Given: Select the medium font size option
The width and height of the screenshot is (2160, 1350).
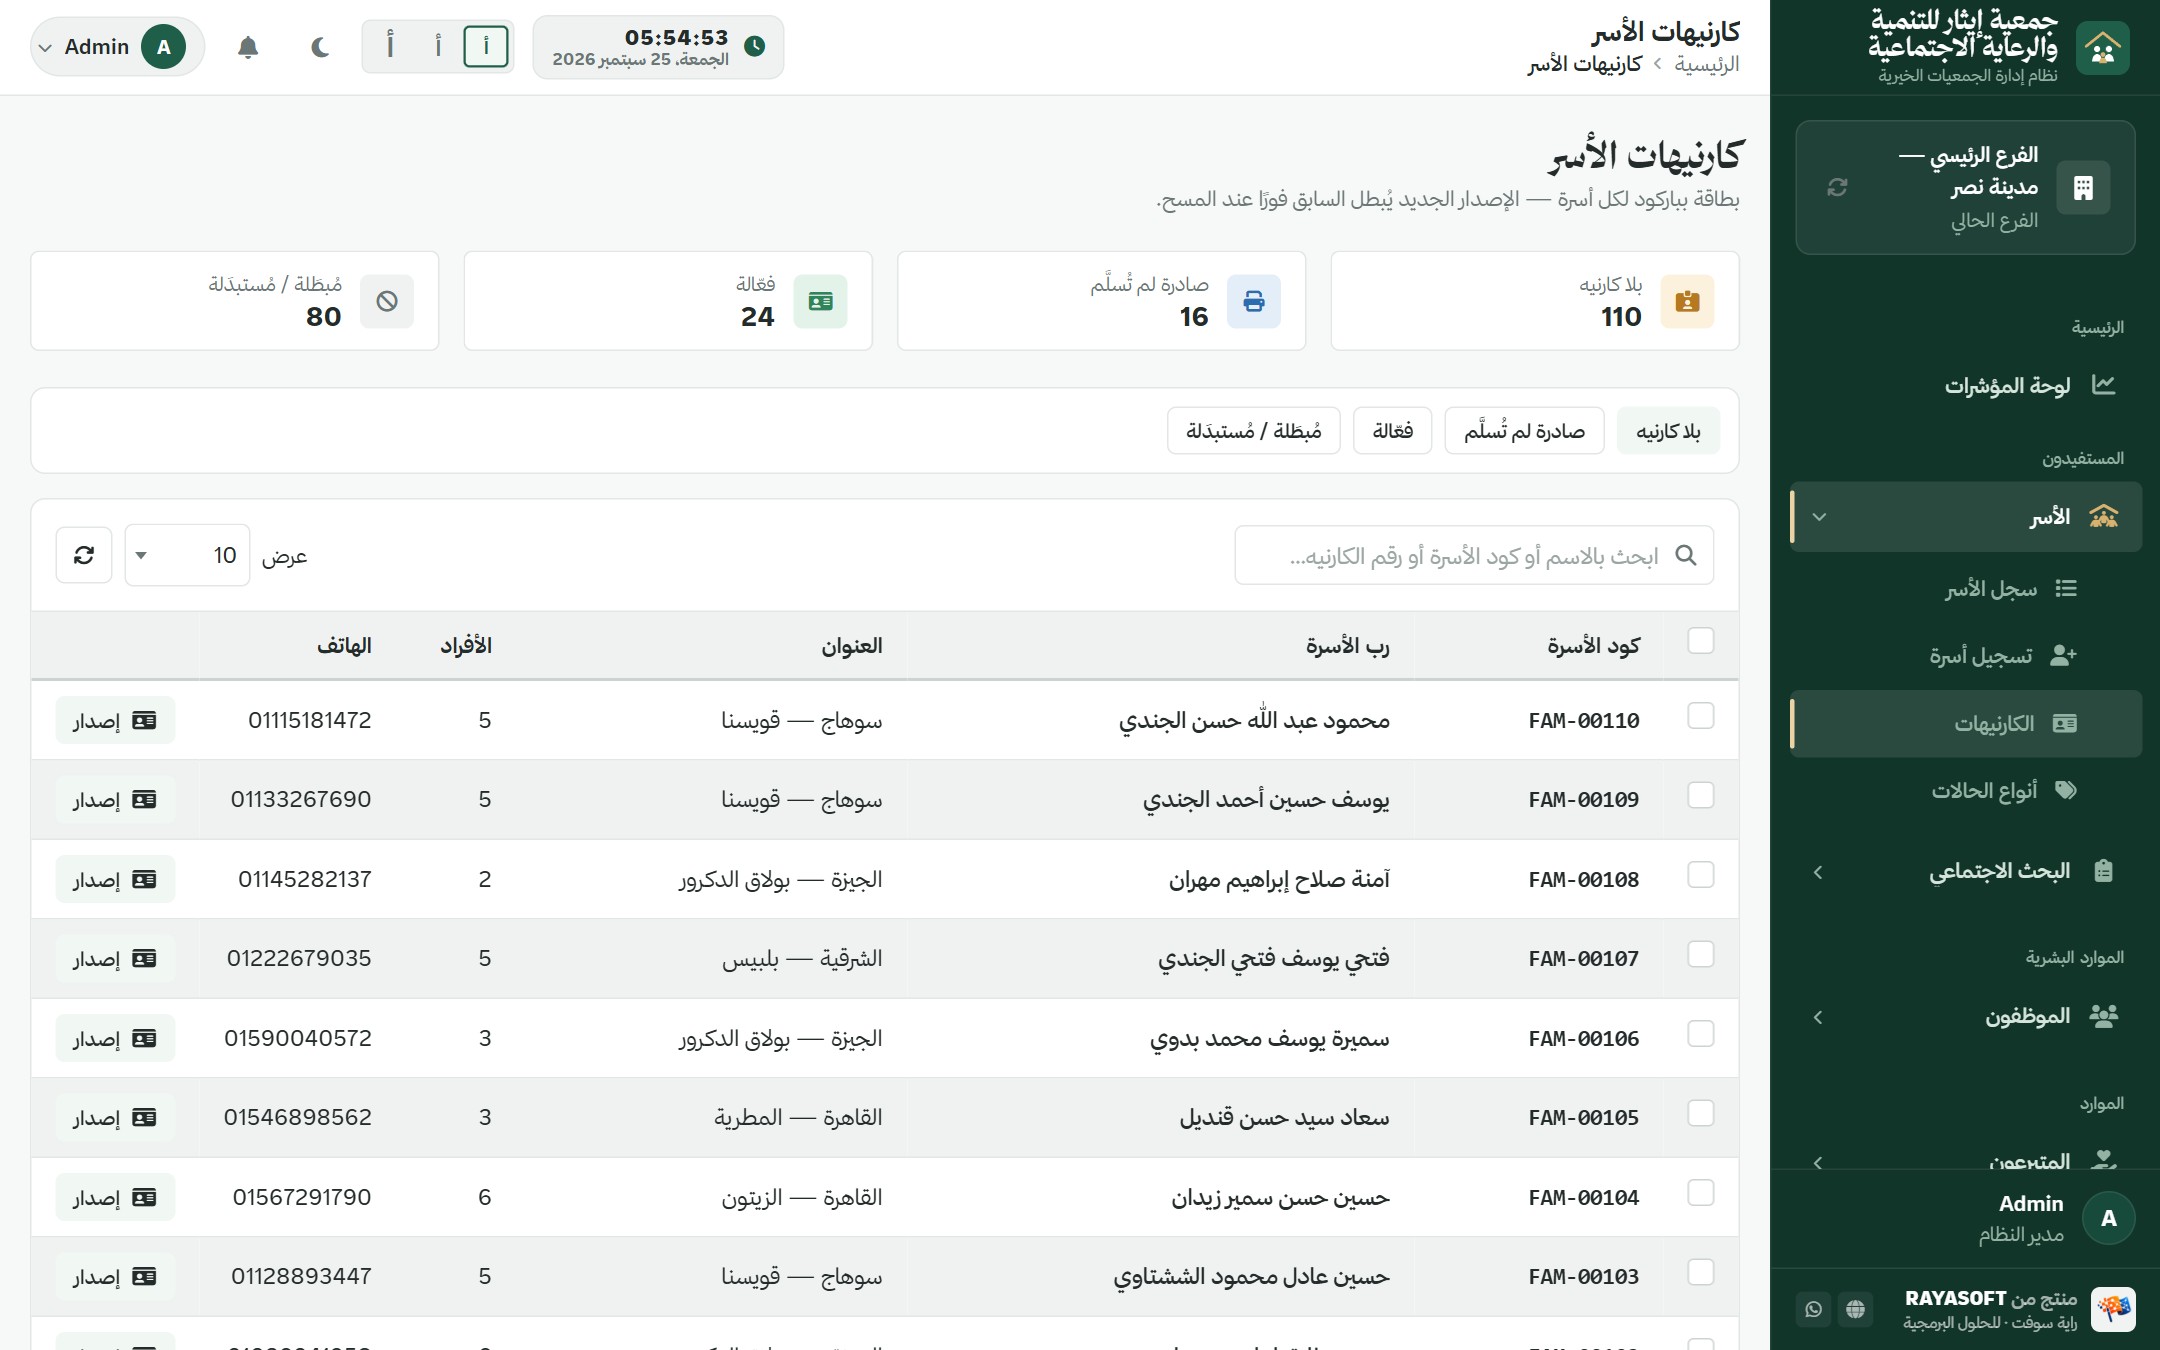Looking at the screenshot, I should coord(438,46).
